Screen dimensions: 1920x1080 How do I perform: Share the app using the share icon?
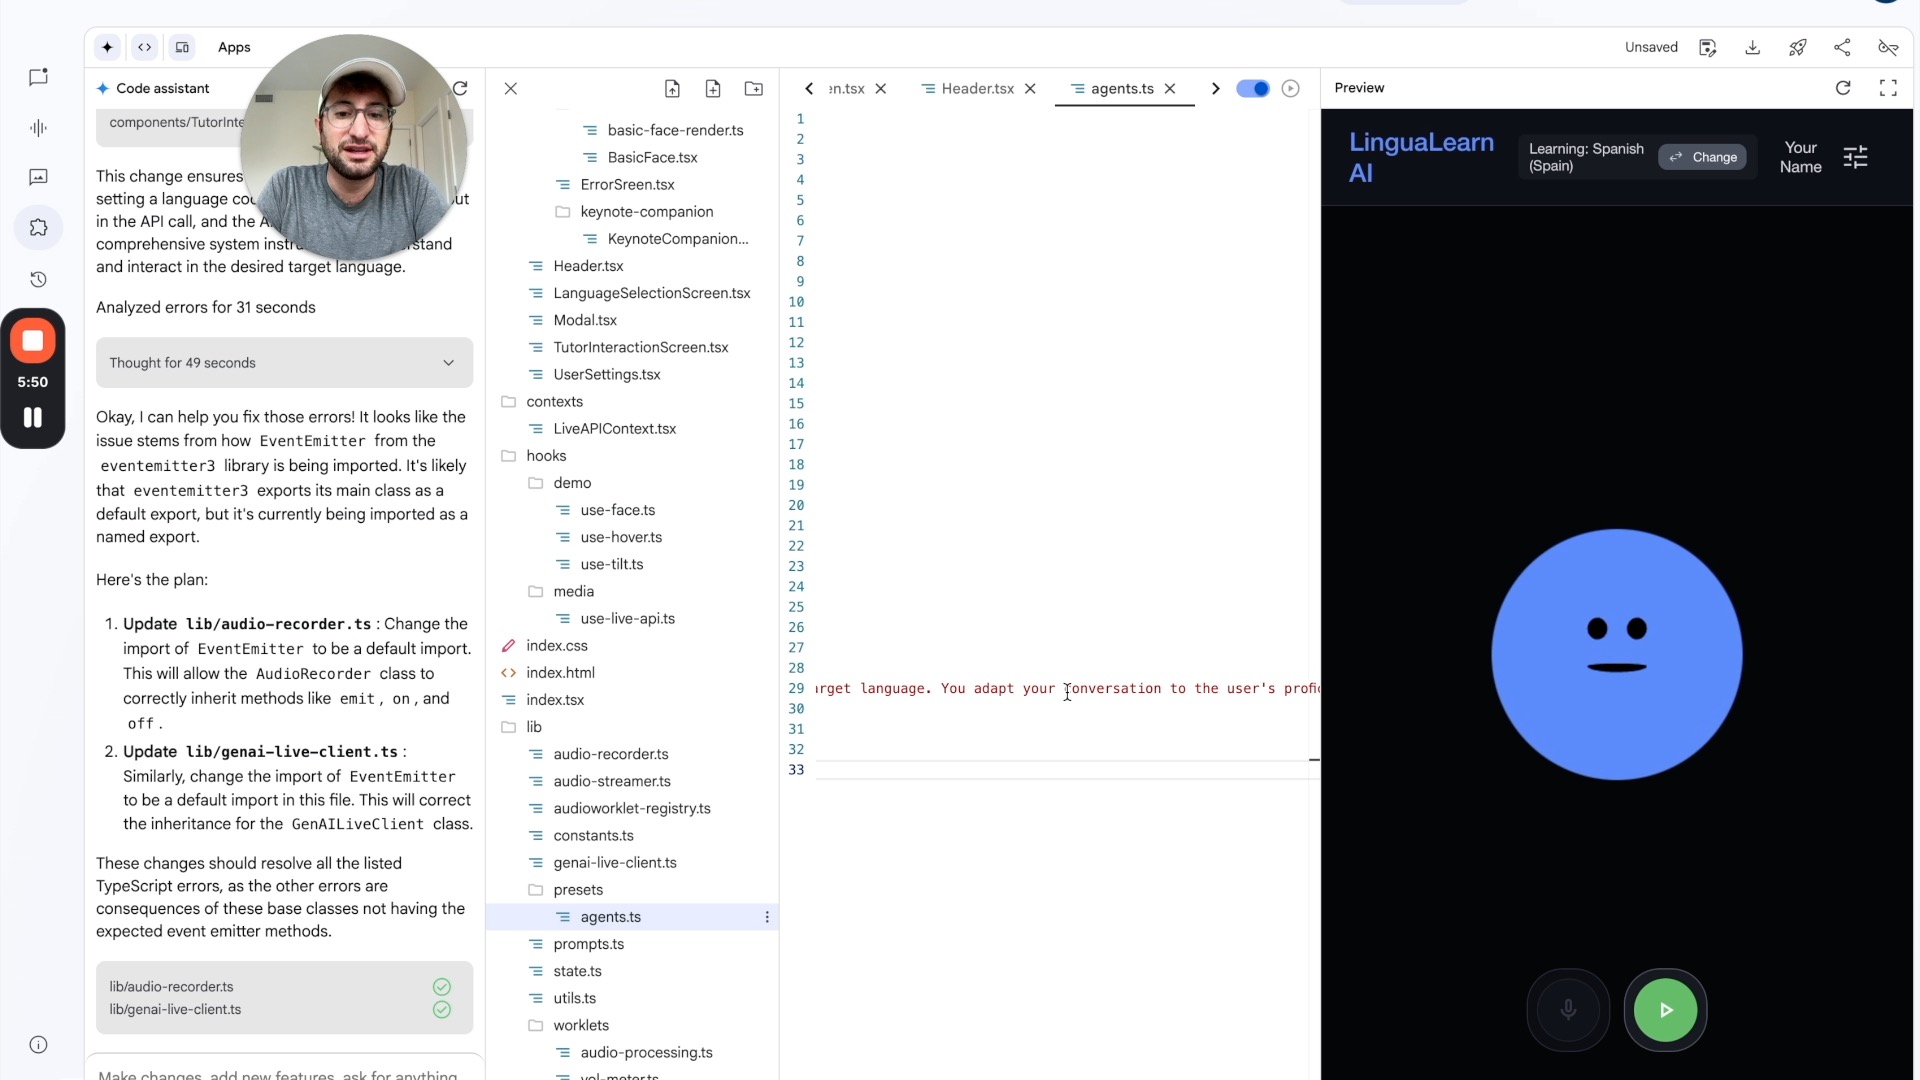click(x=1843, y=47)
